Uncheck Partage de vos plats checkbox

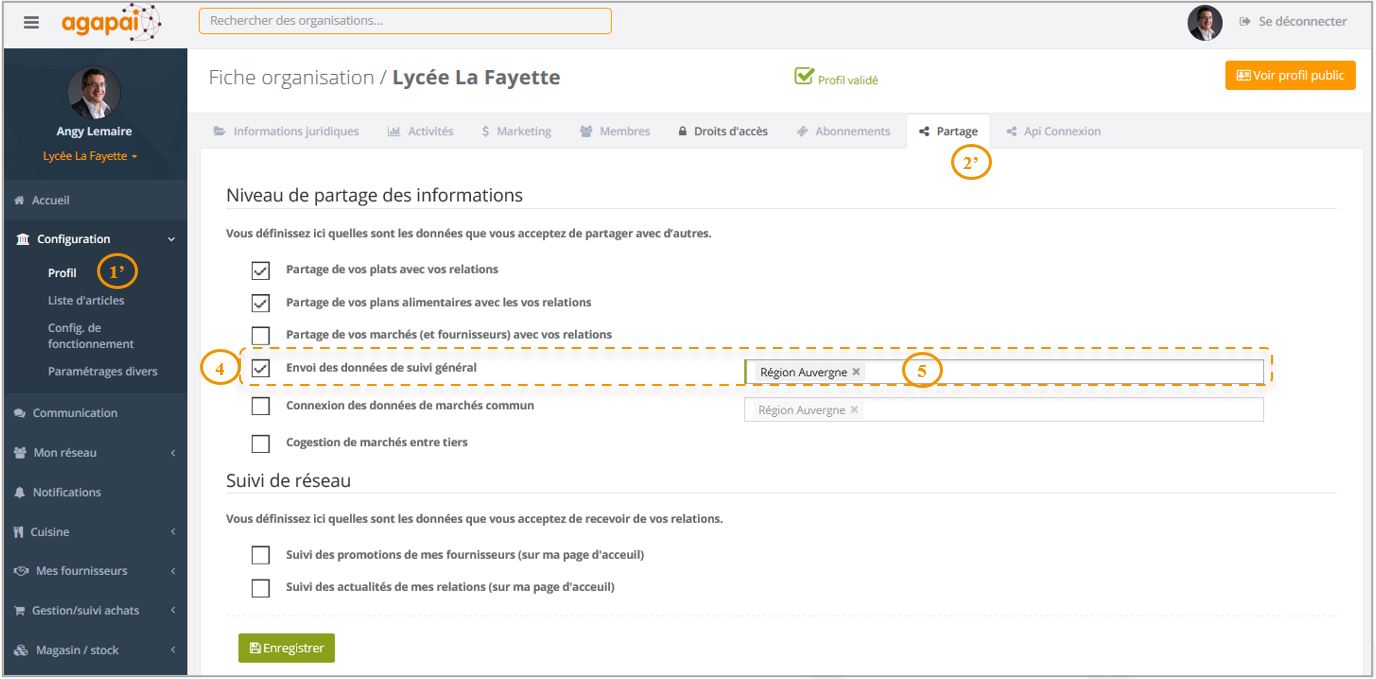(261, 270)
